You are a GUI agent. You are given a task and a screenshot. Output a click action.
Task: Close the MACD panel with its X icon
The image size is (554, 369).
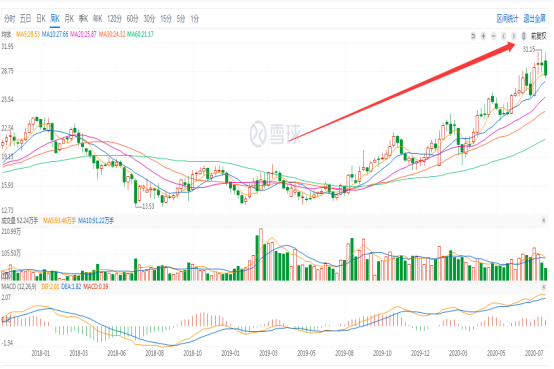(x=544, y=286)
